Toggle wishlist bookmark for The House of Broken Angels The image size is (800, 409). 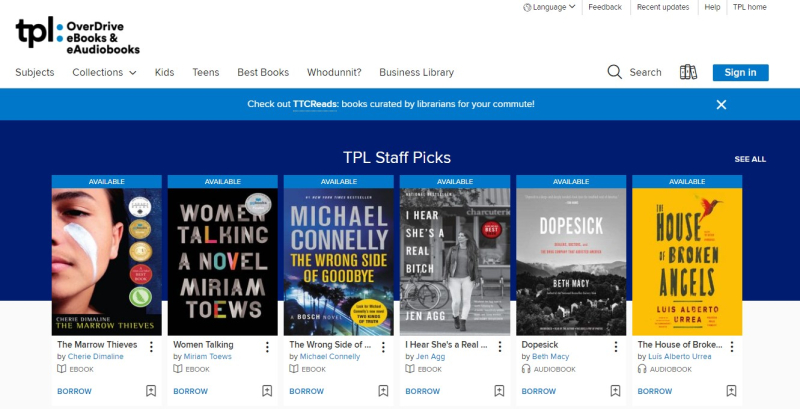pyautogui.click(x=731, y=391)
